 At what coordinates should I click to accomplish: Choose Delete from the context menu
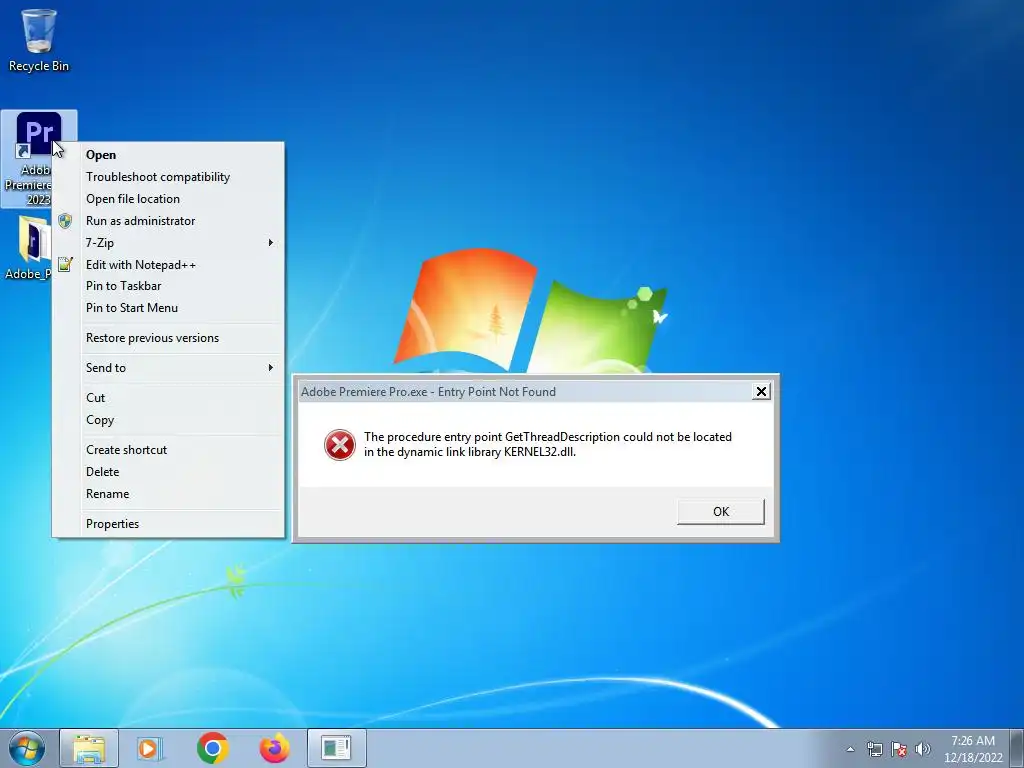click(x=168, y=472)
